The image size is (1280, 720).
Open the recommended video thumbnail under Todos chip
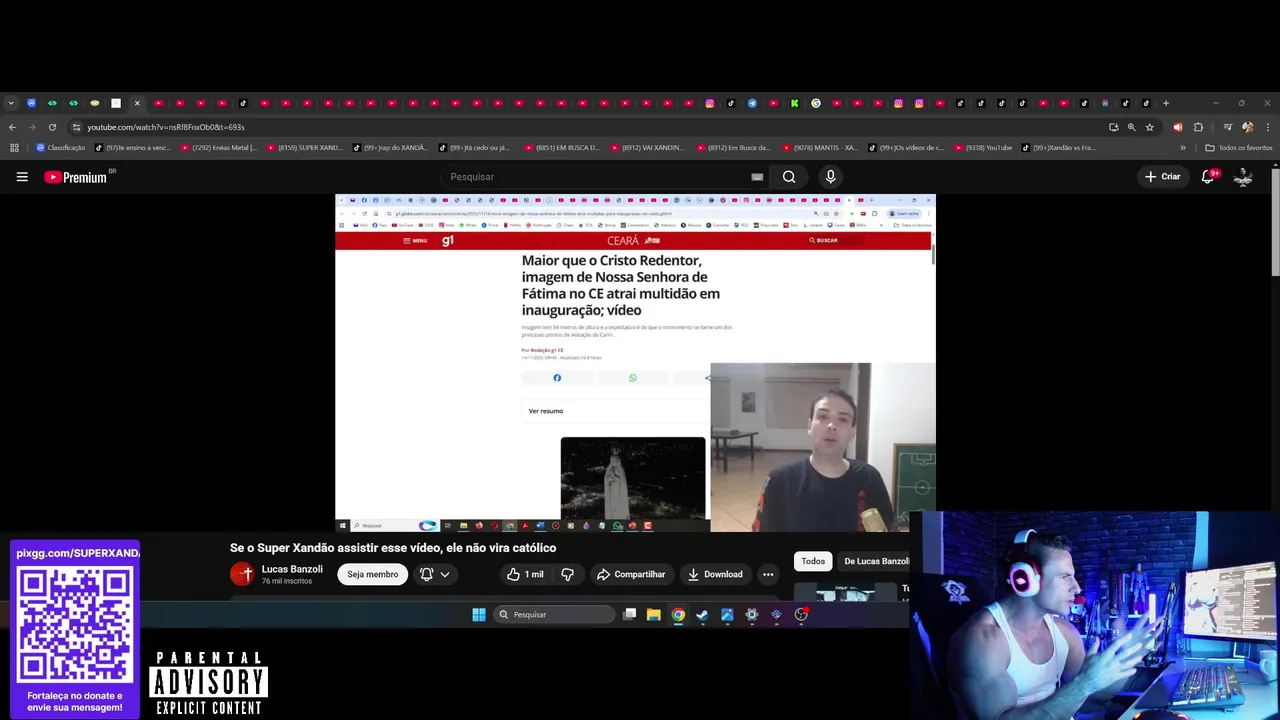tap(846, 592)
